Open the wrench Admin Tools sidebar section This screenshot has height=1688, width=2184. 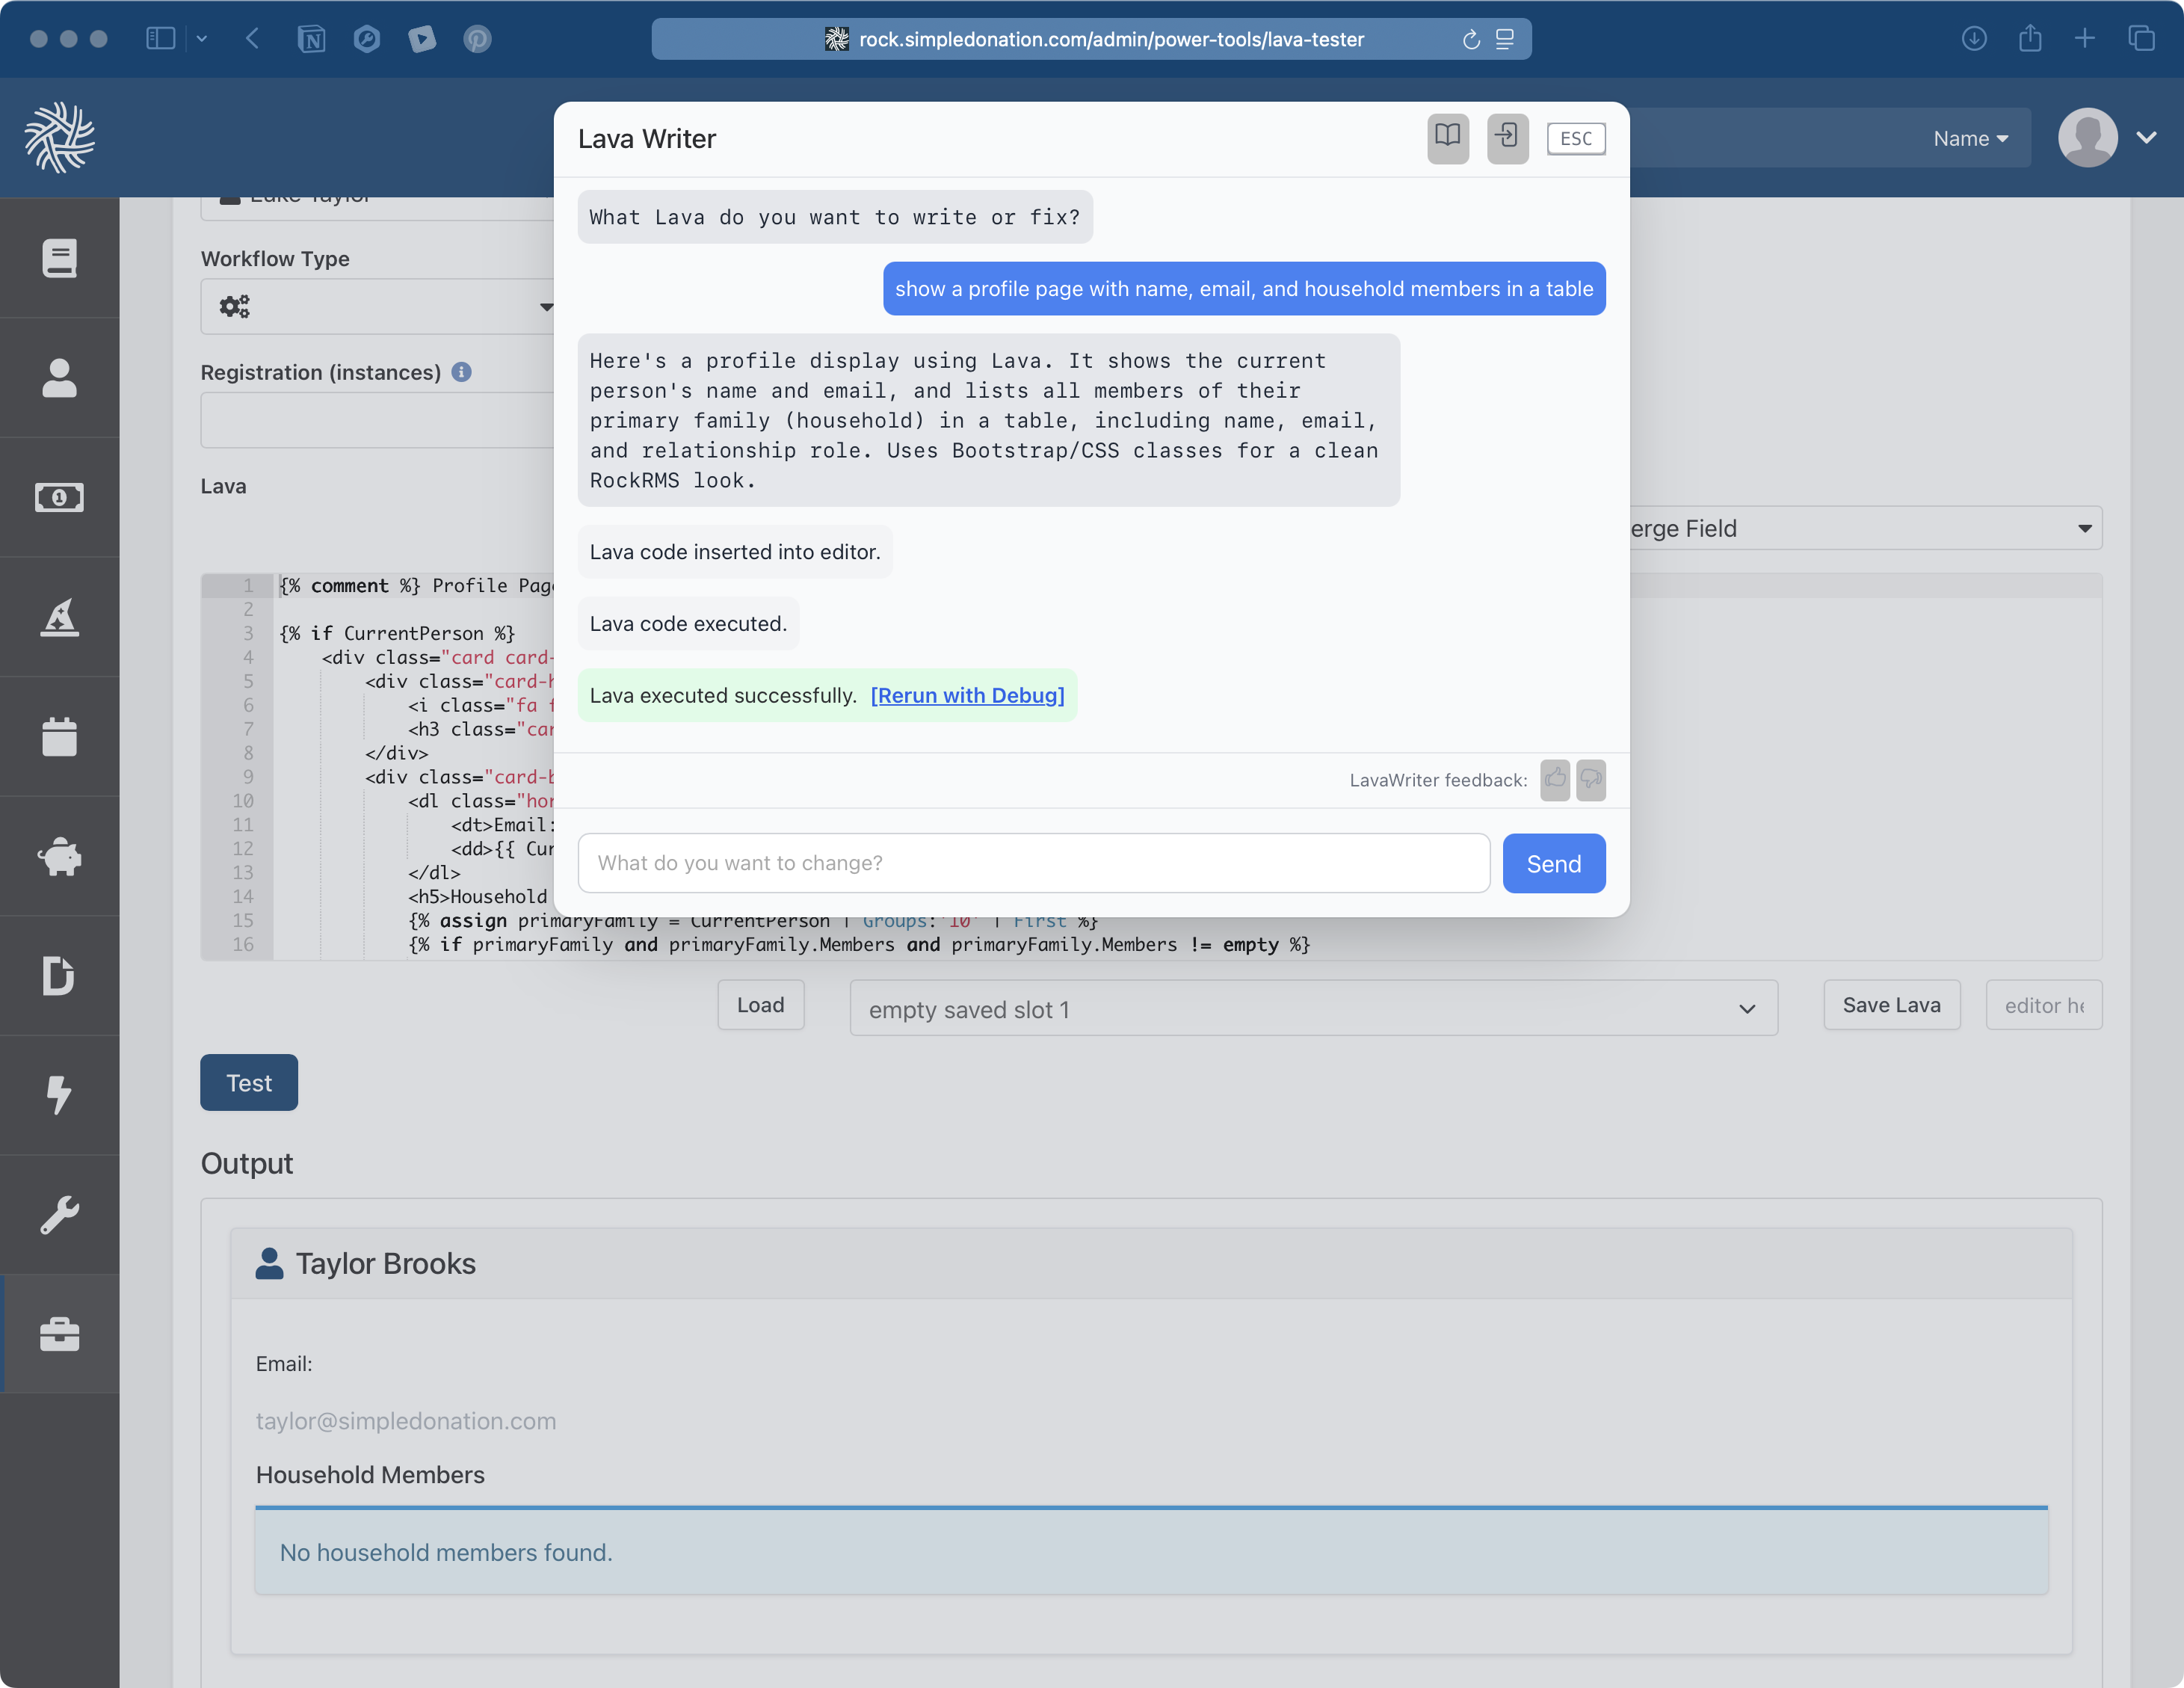coord(60,1215)
